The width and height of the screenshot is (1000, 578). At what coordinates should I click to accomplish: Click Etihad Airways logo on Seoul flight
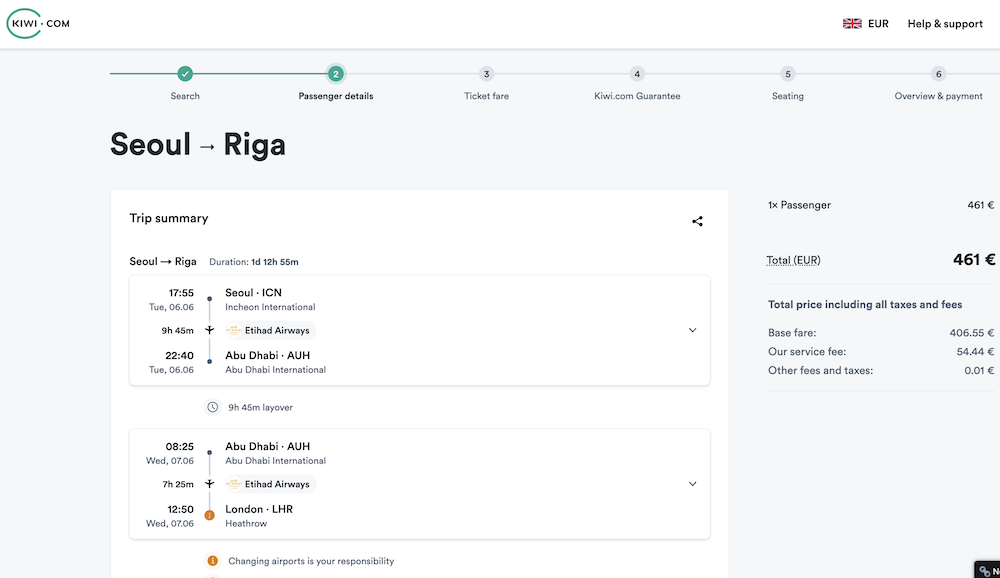[233, 331]
